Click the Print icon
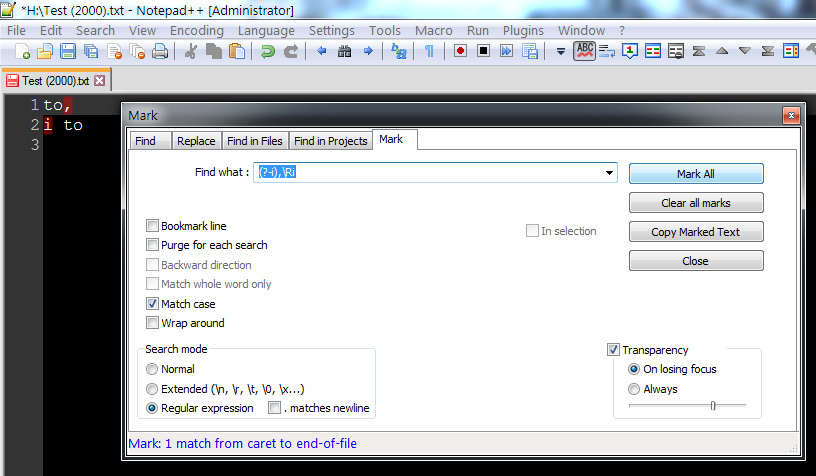 click(x=160, y=51)
